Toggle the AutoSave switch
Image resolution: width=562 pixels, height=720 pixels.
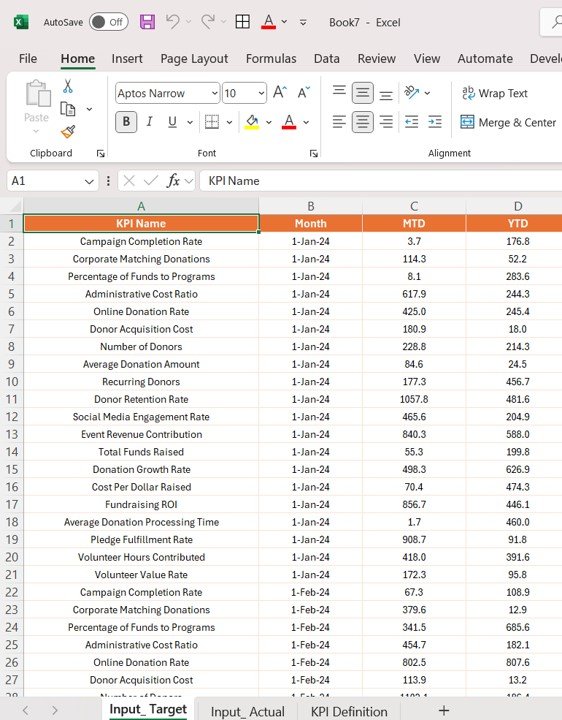click(108, 22)
